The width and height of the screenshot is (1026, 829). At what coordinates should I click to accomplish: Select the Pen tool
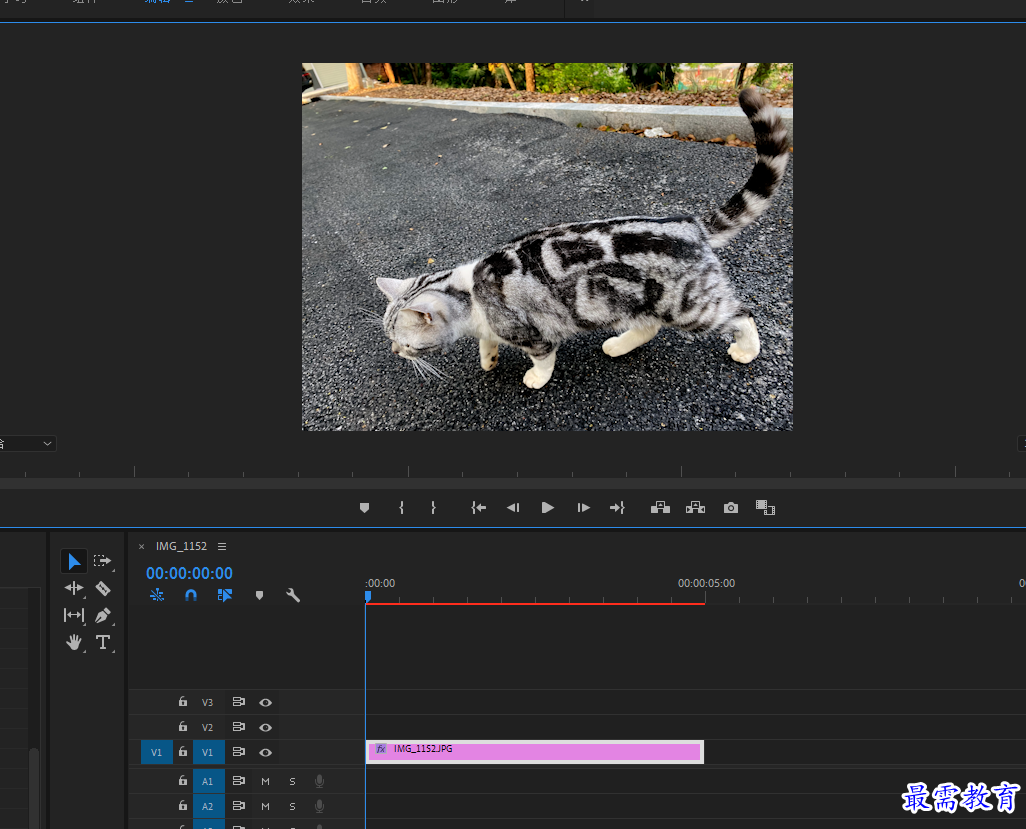tap(103, 615)
